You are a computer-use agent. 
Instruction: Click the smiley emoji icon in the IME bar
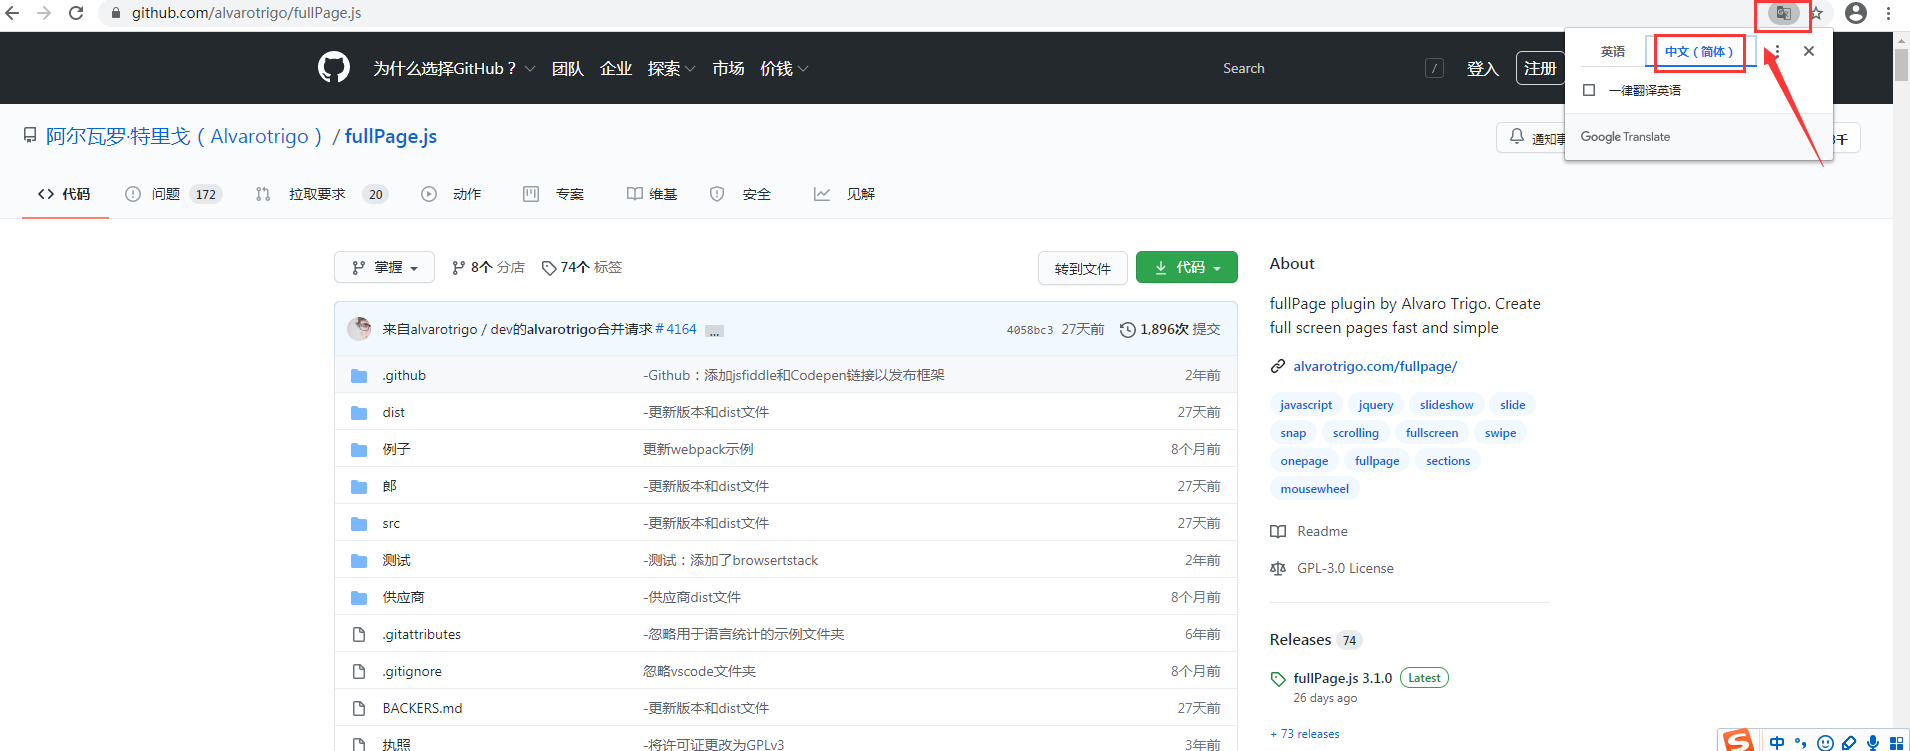(1825, 743)
